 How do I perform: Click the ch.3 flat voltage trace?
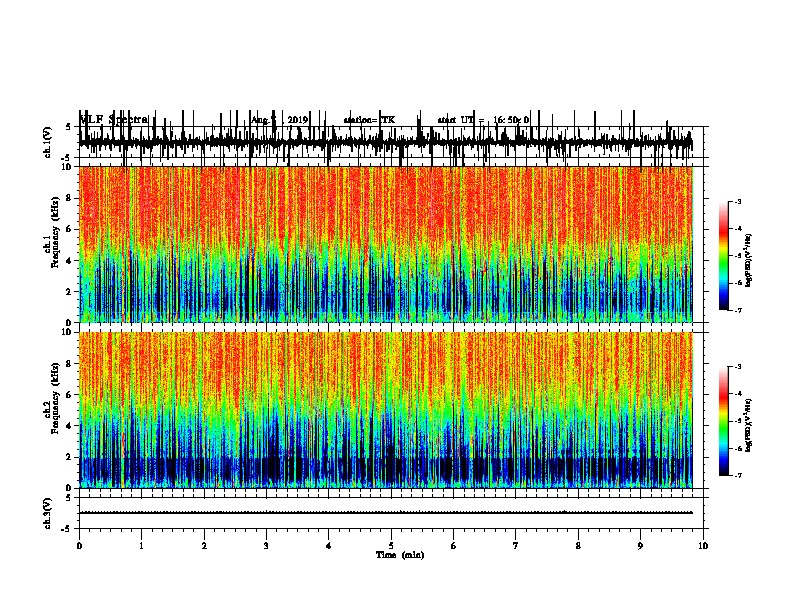[x=385, y=513]
